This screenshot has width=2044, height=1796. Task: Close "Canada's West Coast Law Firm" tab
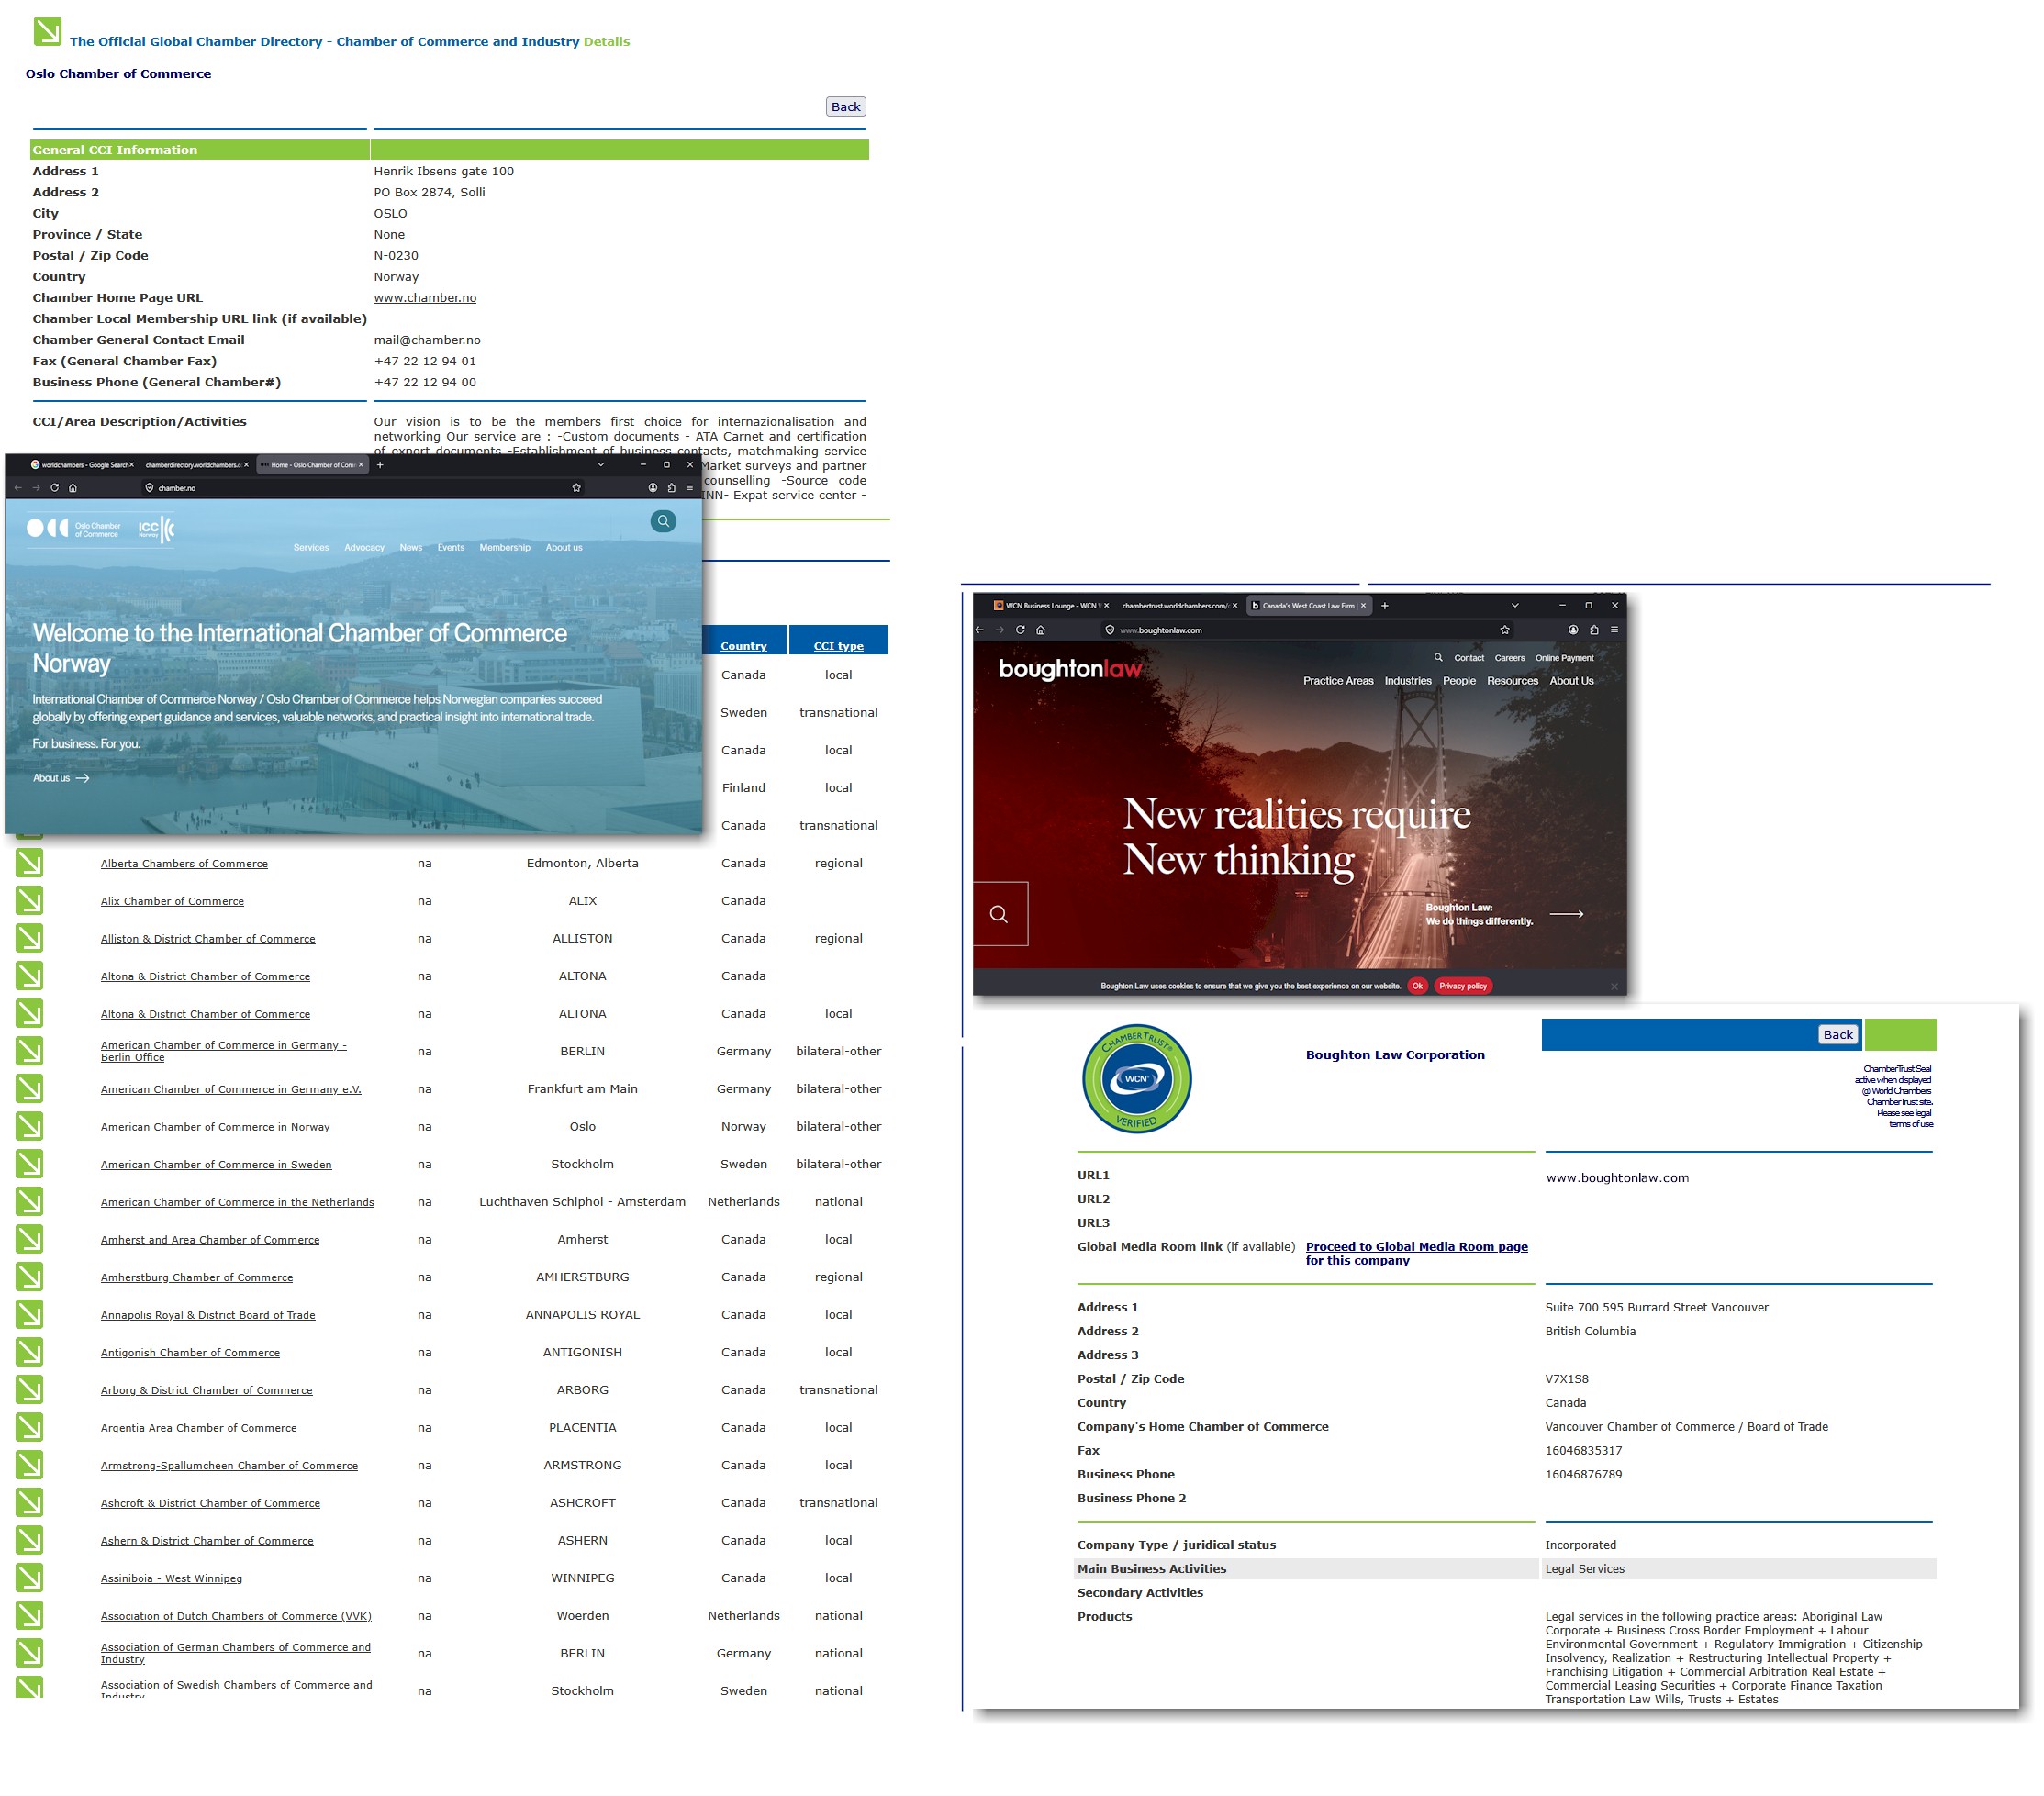tap(1363, 606)
